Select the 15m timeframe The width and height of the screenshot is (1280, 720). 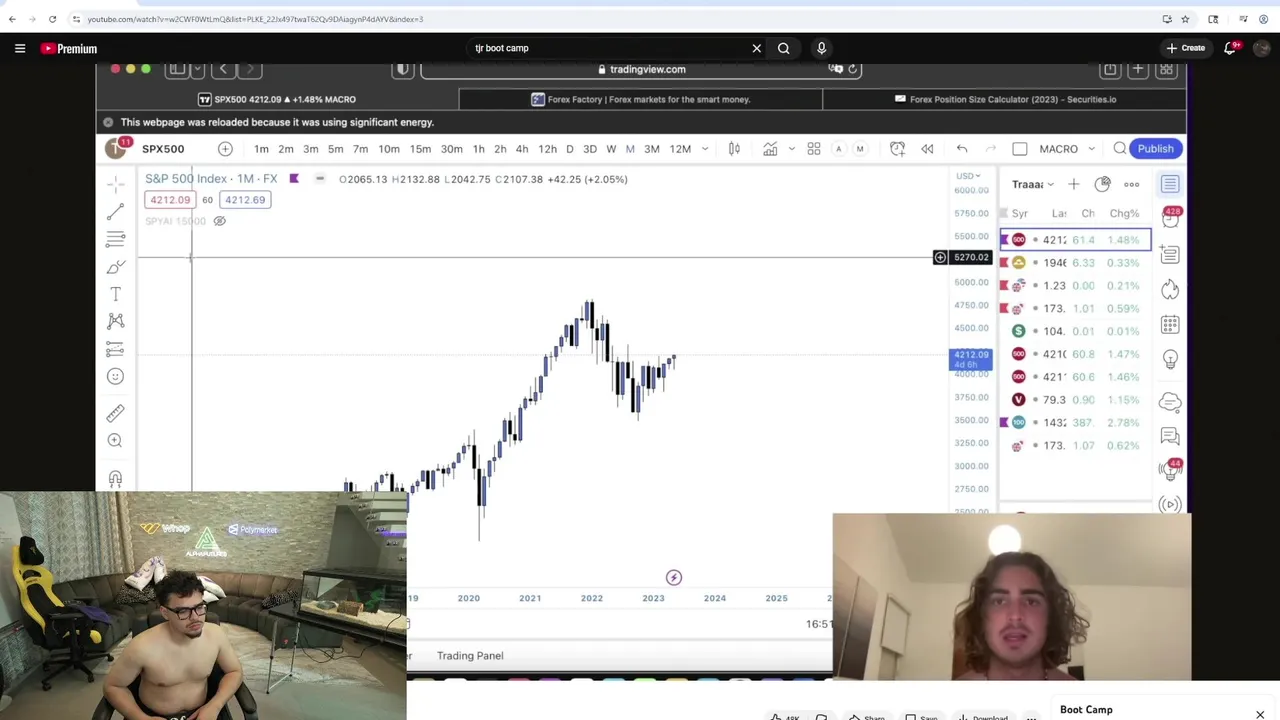pos(420,149)
